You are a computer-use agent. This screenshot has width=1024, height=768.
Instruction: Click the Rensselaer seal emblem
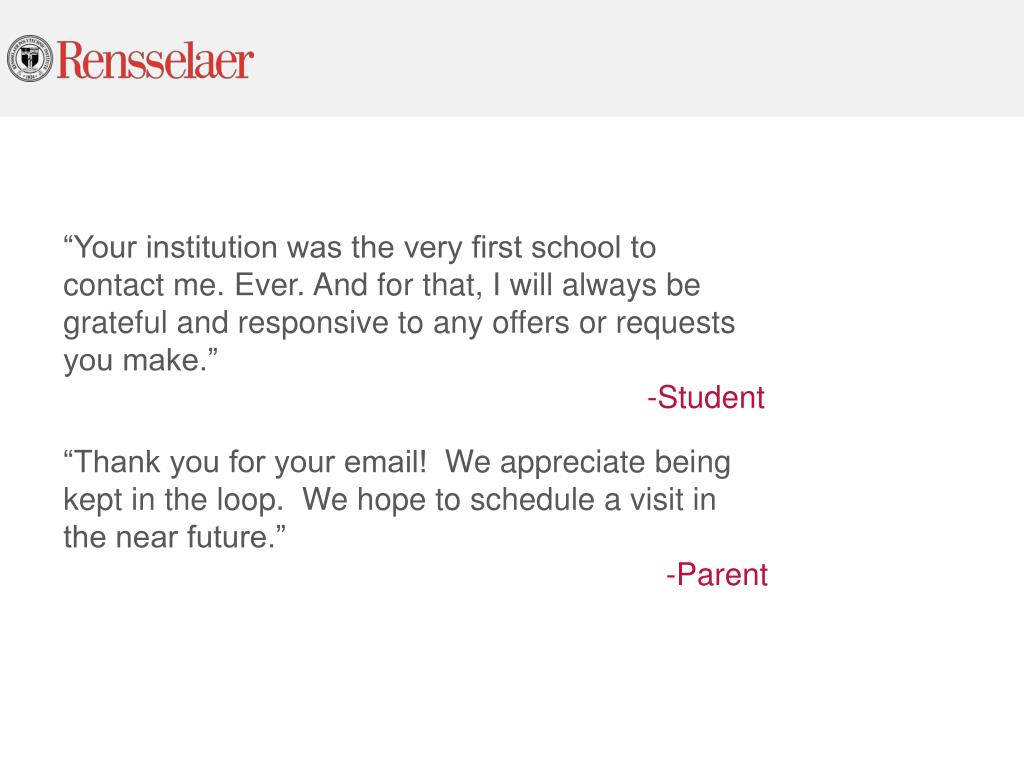pos(29,59)
